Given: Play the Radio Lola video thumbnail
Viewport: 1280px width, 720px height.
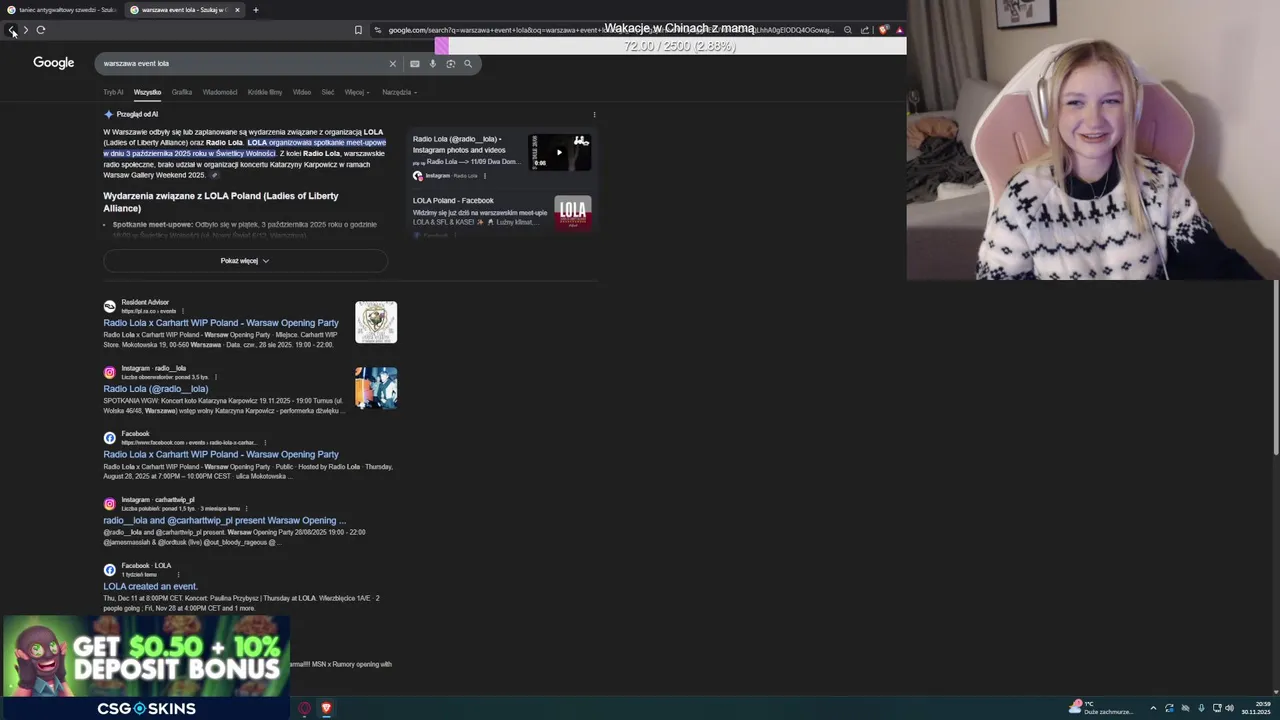Looking at the screenshot, I should click(559, 152).
